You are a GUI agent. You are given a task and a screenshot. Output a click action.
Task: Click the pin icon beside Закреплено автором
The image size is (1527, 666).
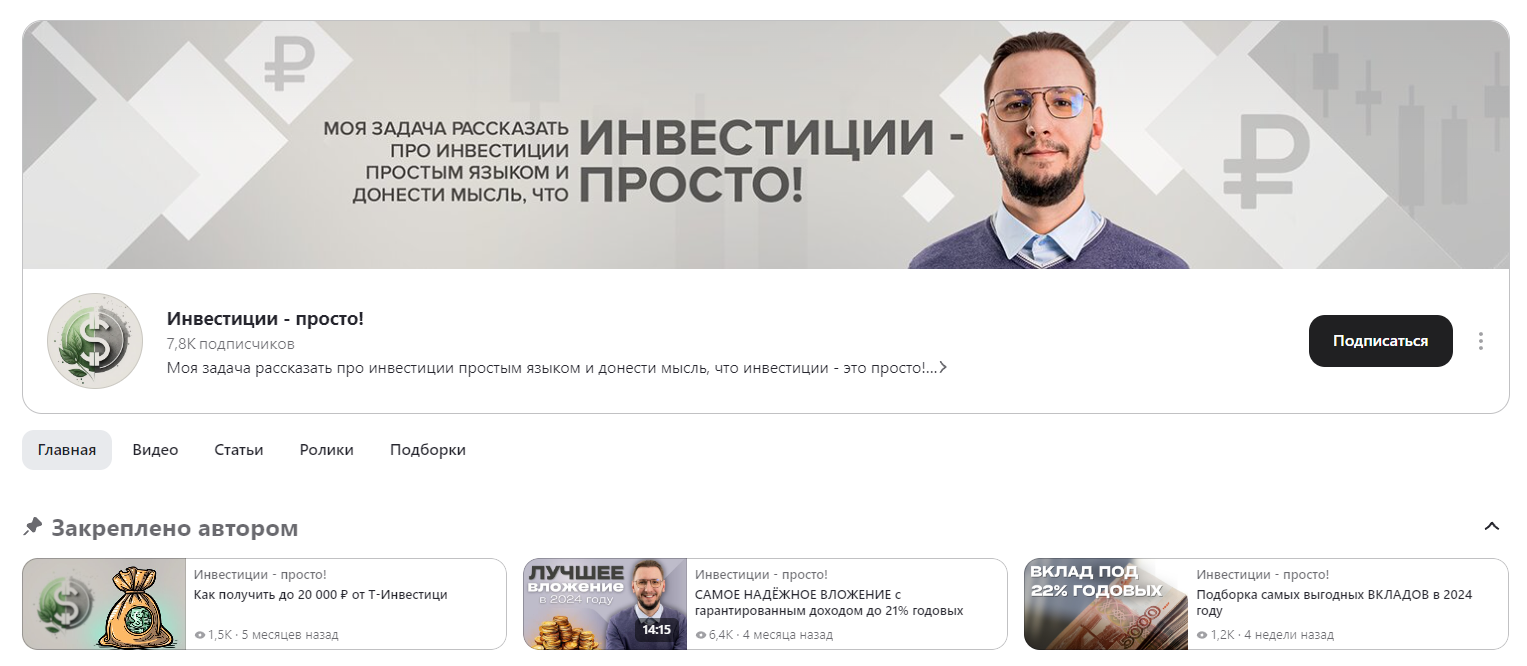coord(33,526)
